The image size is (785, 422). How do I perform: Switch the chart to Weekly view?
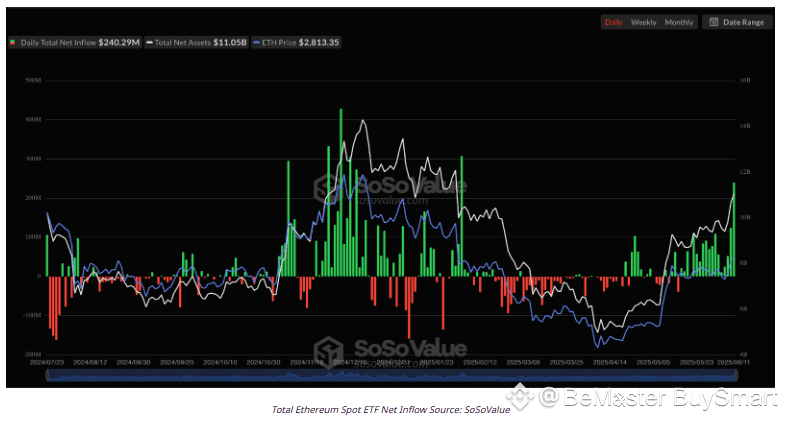[x=643, y=22]
